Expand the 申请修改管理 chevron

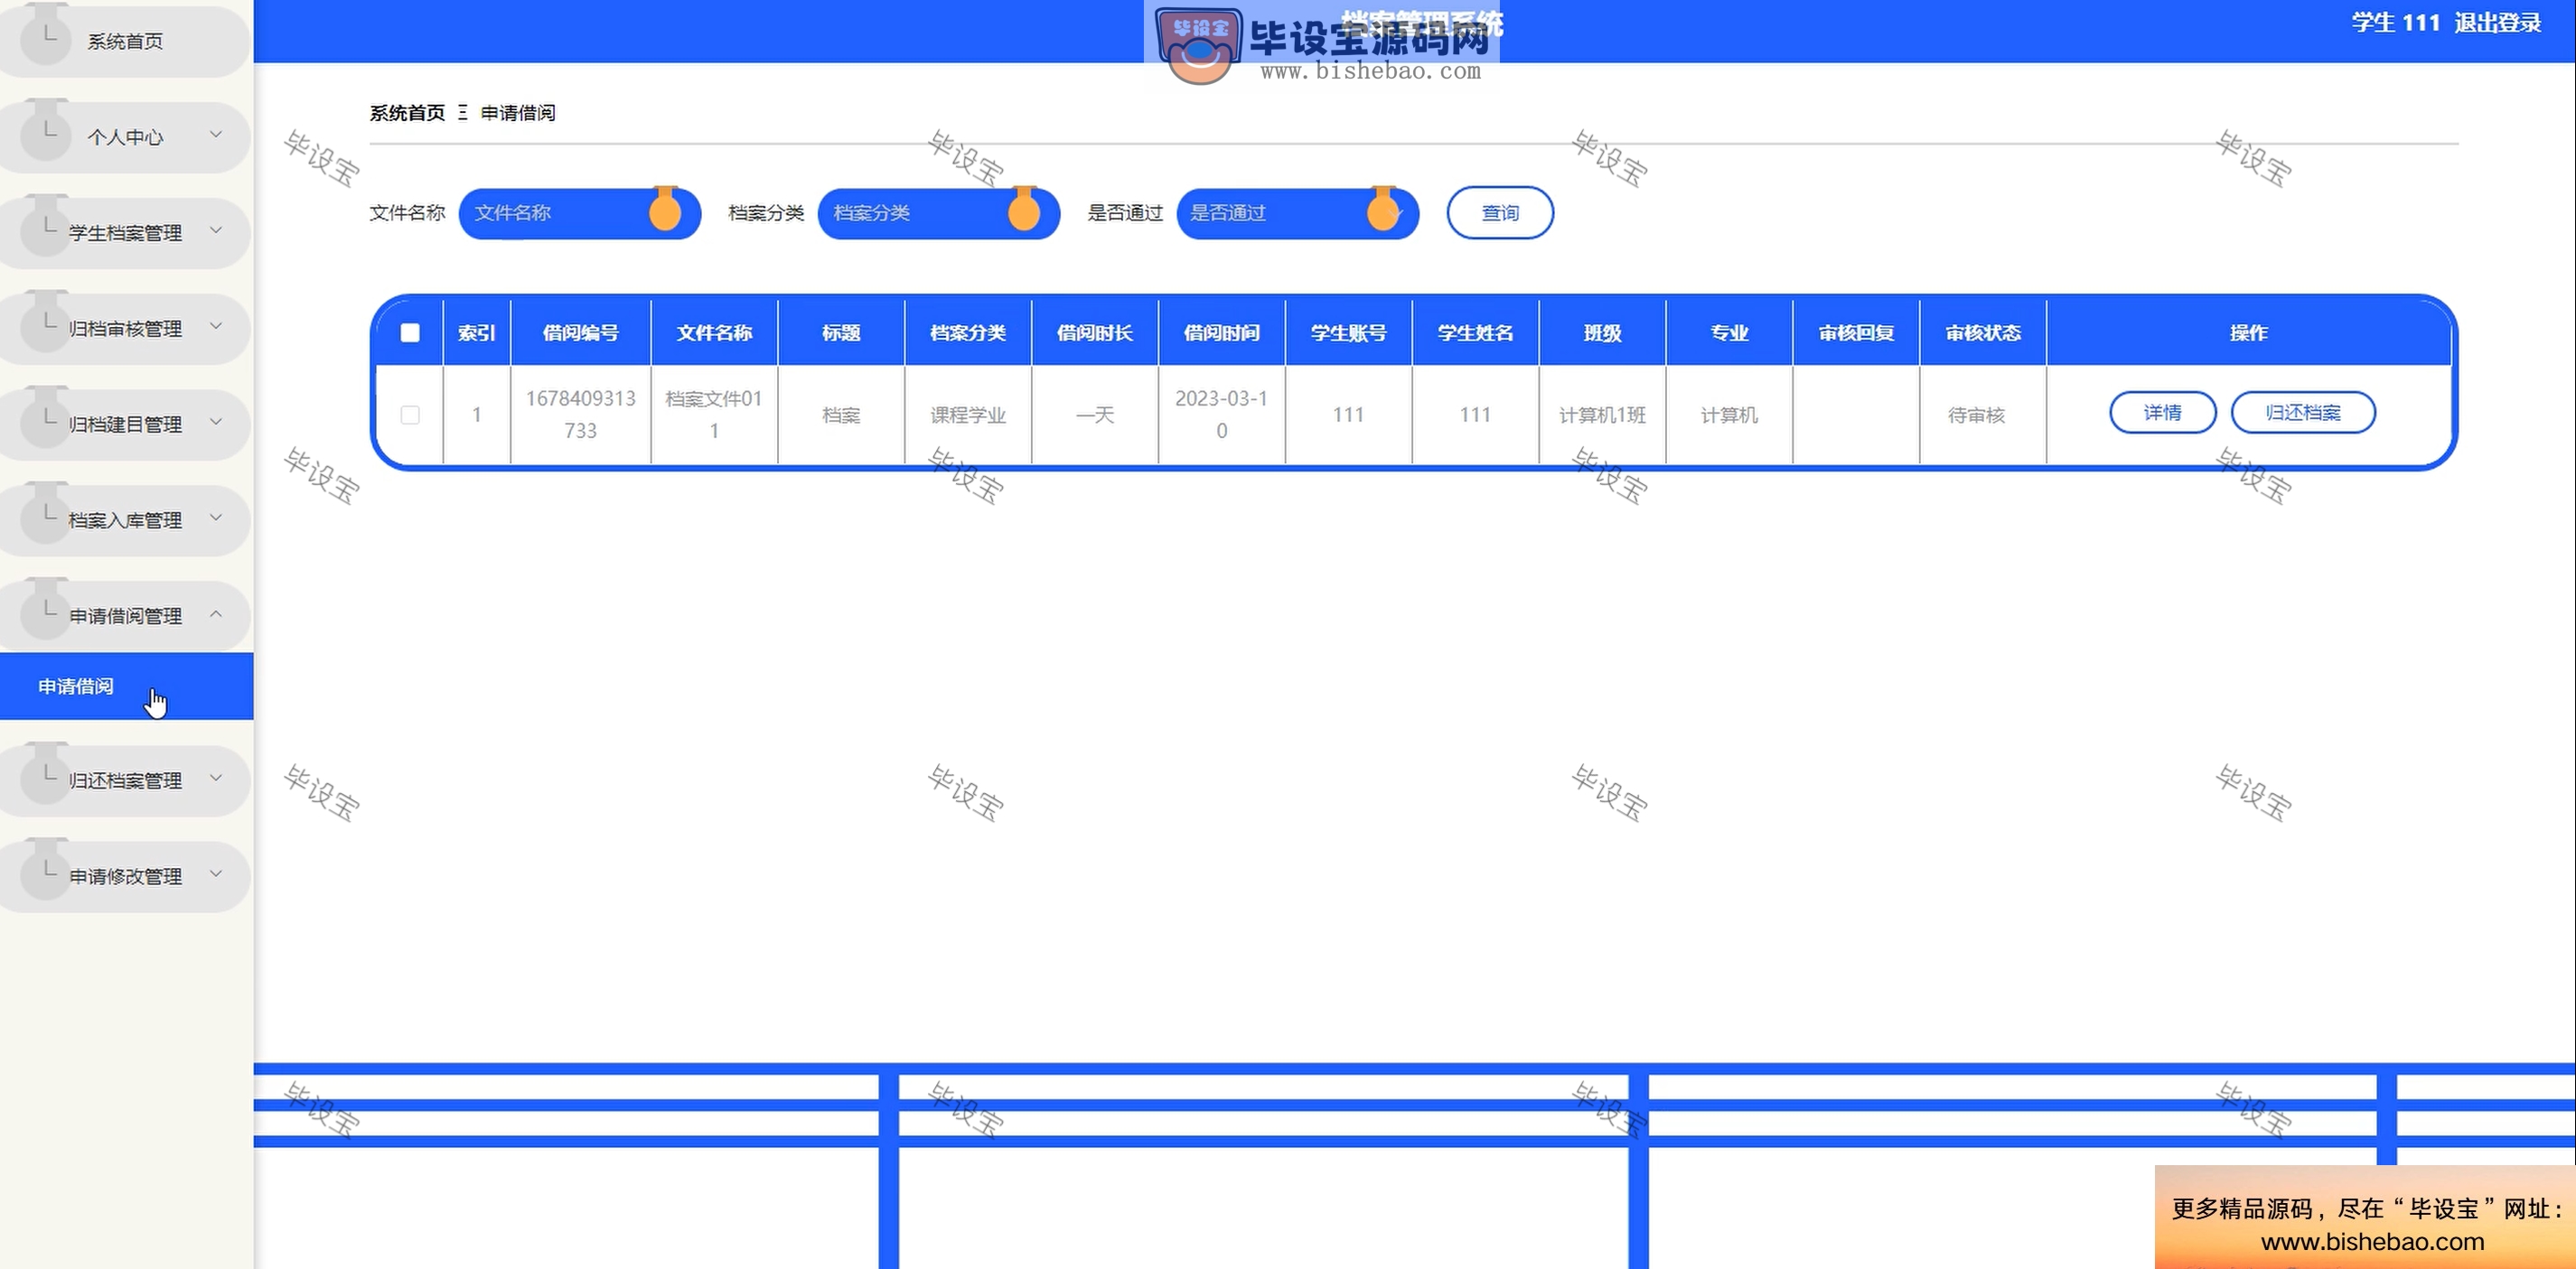216,874
